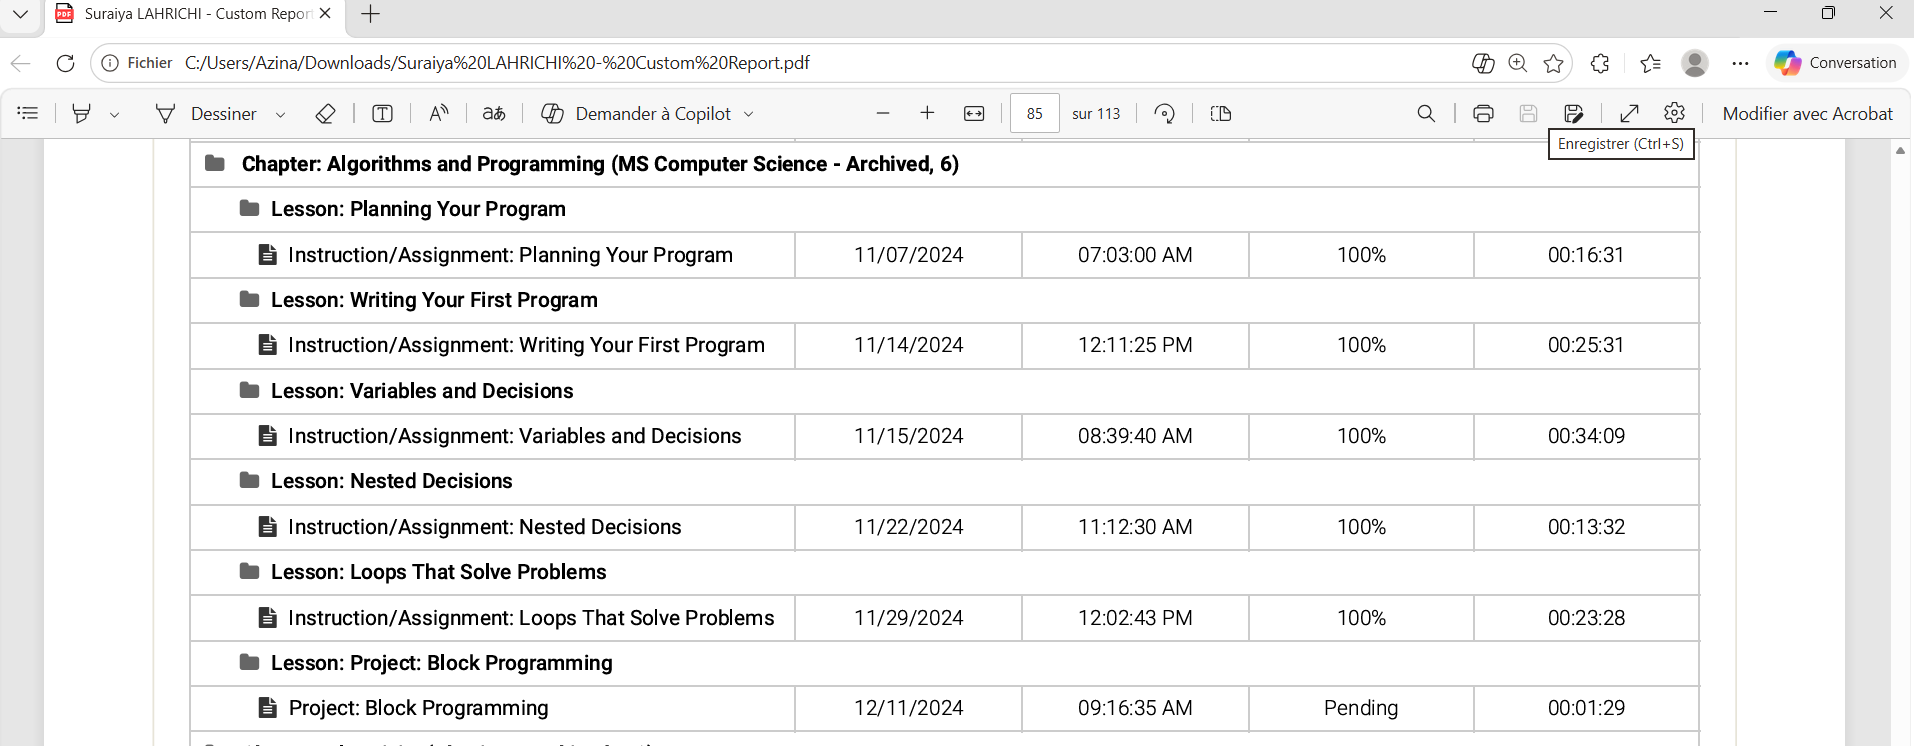Toggle fit to width view

coord(974,114)
